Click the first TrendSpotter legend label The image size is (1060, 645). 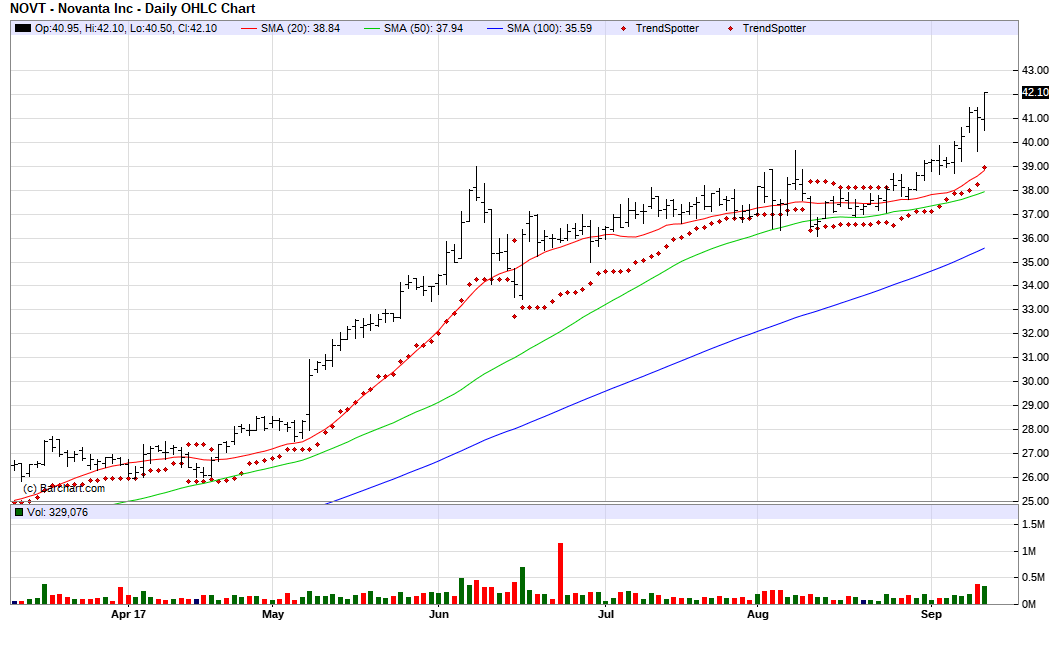pyautogui.click(x=667, y=28)
